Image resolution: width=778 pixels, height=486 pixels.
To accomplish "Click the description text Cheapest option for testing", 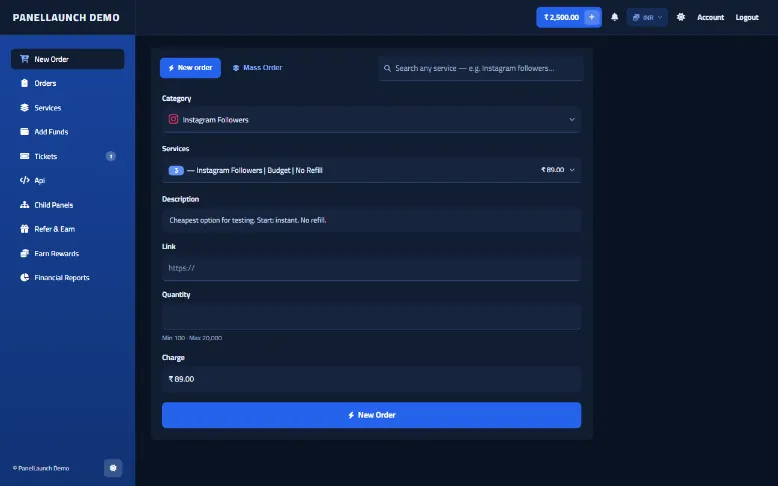I will pos(248,220).
